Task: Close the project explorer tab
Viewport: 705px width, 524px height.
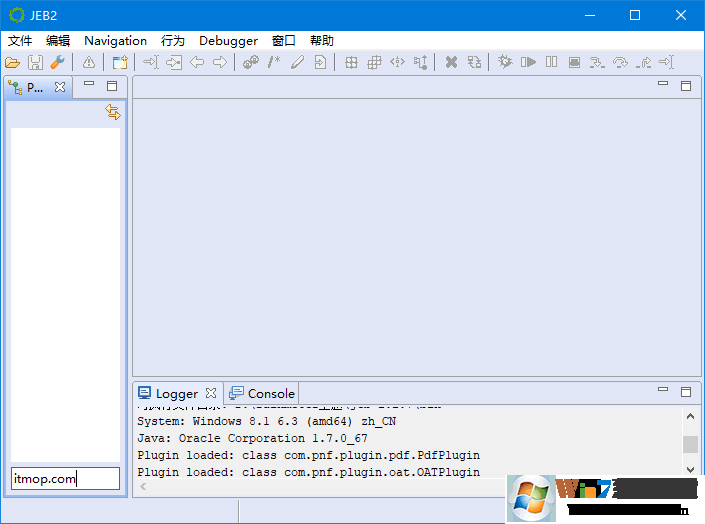Action: [x=59, y=87]
